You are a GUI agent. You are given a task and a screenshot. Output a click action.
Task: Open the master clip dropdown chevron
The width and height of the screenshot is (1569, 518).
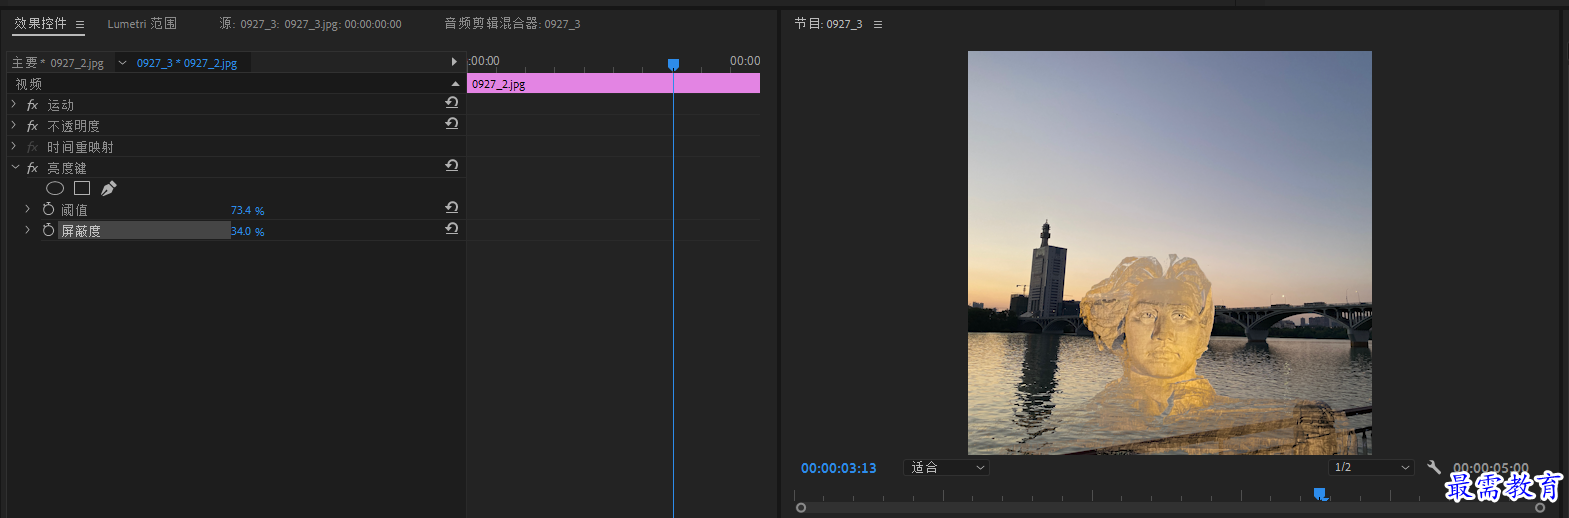122,63
